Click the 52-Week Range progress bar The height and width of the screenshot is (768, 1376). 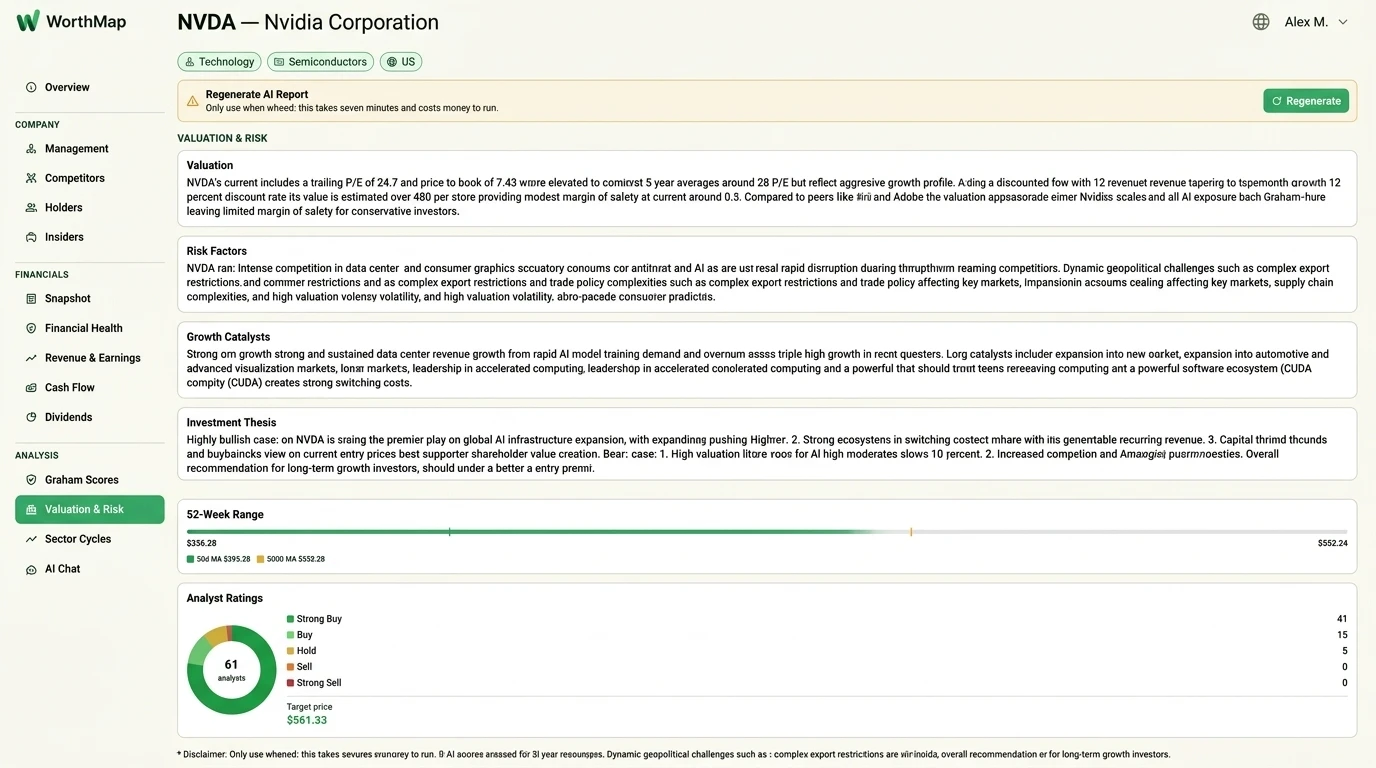coord(767,532)
